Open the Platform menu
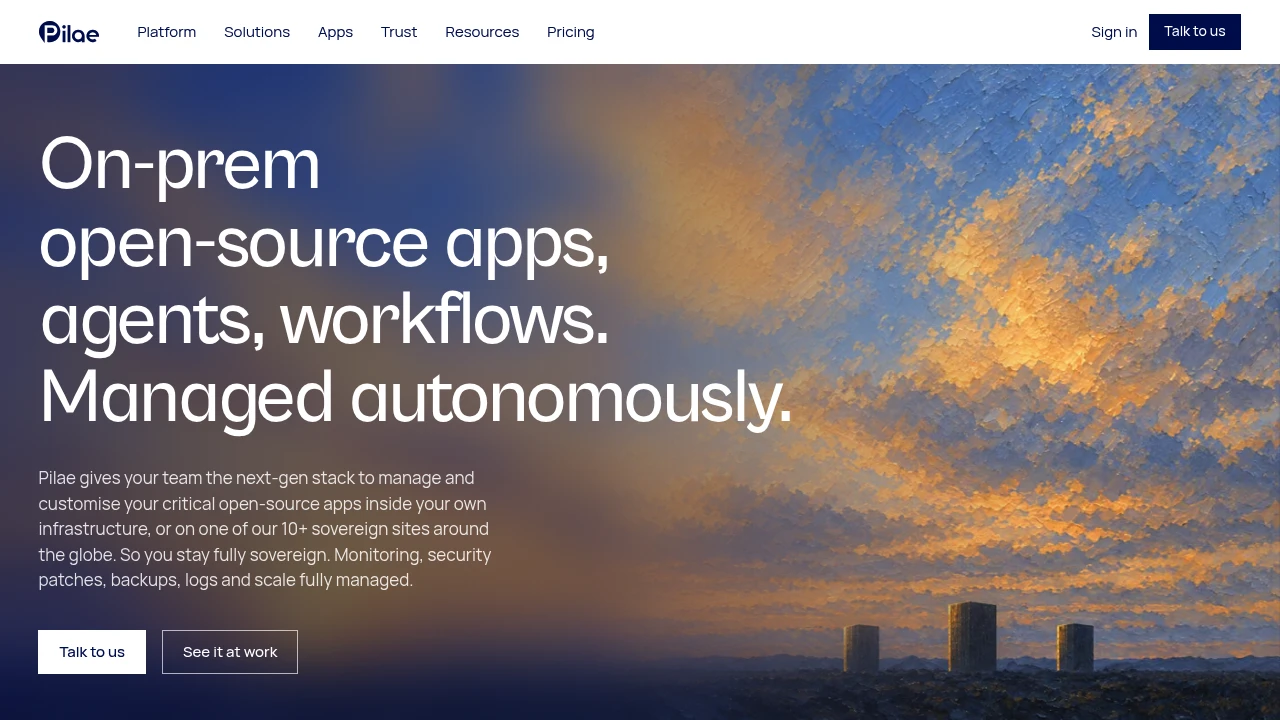 (x=167, y=32)
